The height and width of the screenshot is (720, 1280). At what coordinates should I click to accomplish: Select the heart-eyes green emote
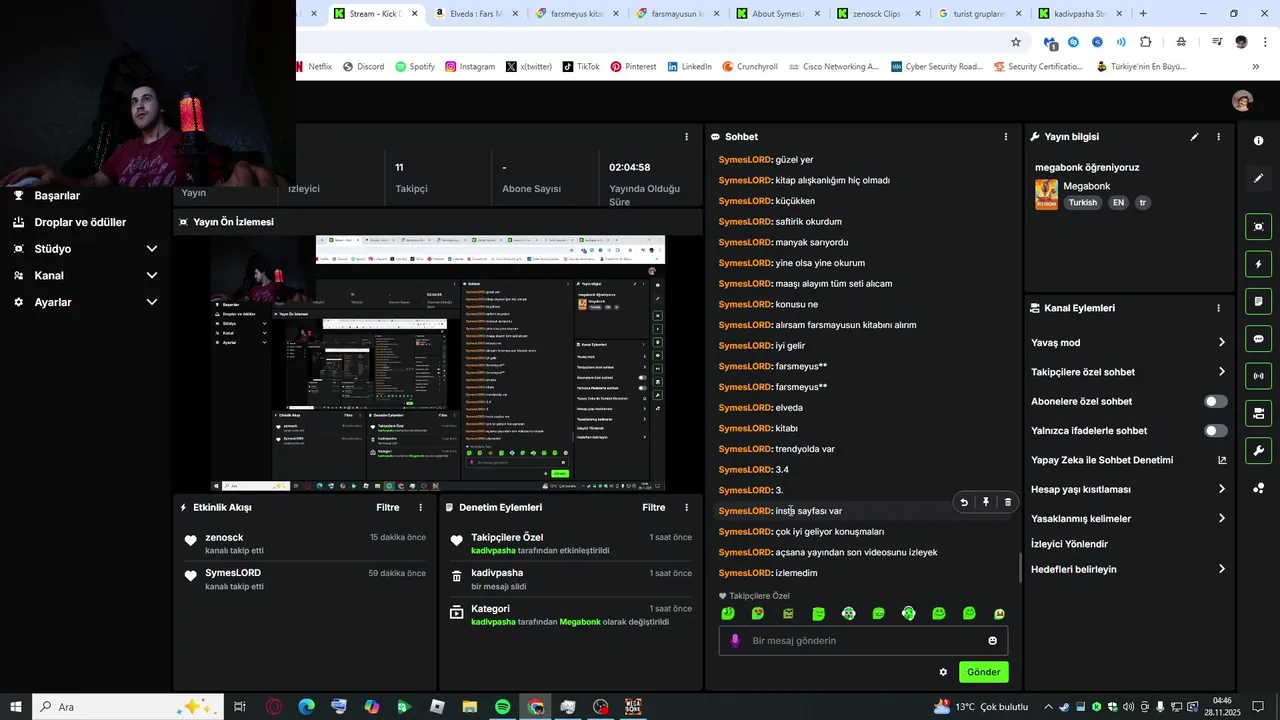758,613
